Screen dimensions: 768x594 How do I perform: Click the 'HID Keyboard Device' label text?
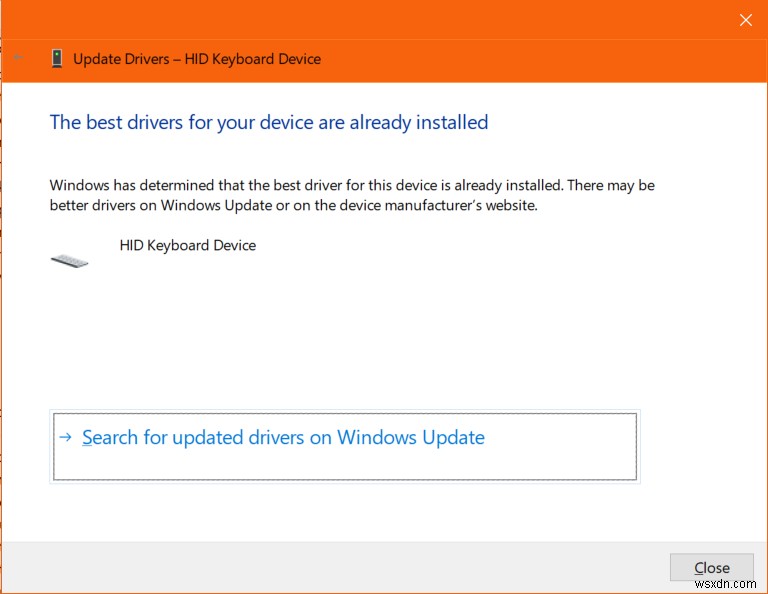coord(188,245)
